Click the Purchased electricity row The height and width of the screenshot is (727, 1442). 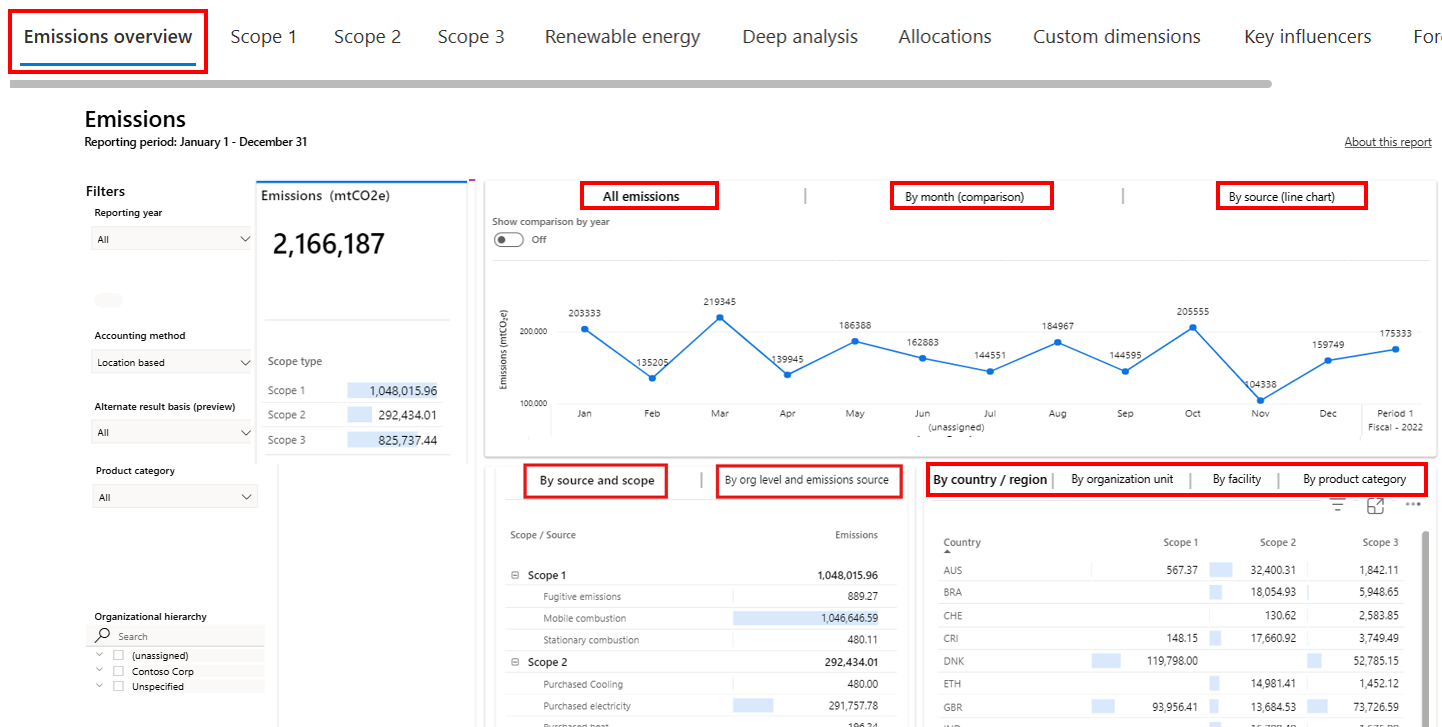(x=701, y=706)
